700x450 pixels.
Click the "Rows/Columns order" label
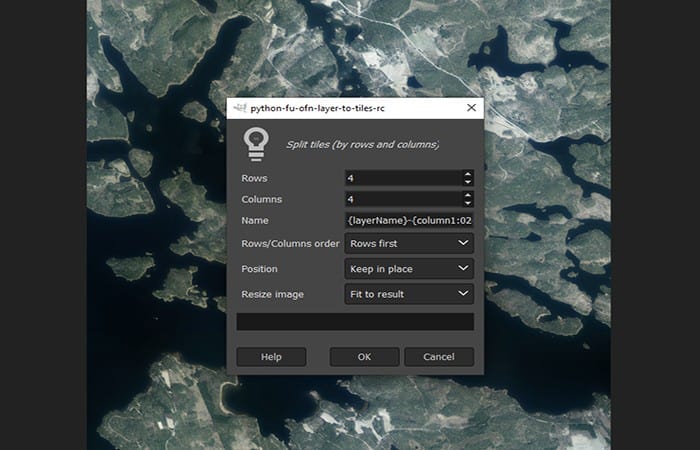(x=290, y=244)
